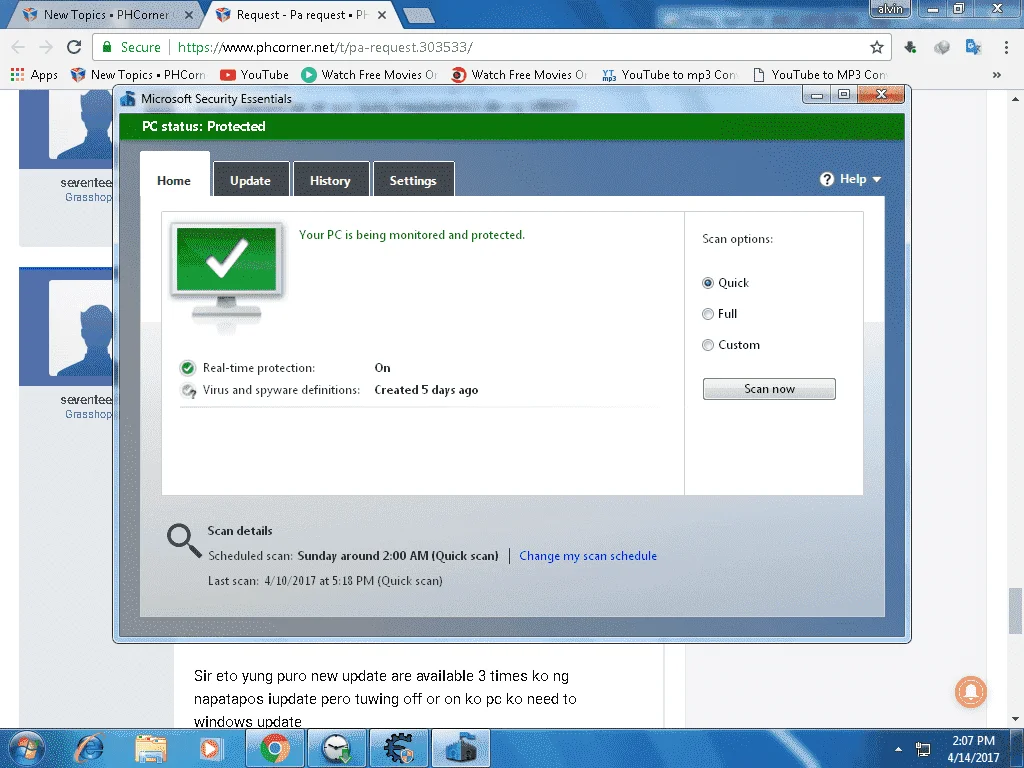Click the virus definitions status icon
The image size is (1024, 768).
click(x=188, y=391)
